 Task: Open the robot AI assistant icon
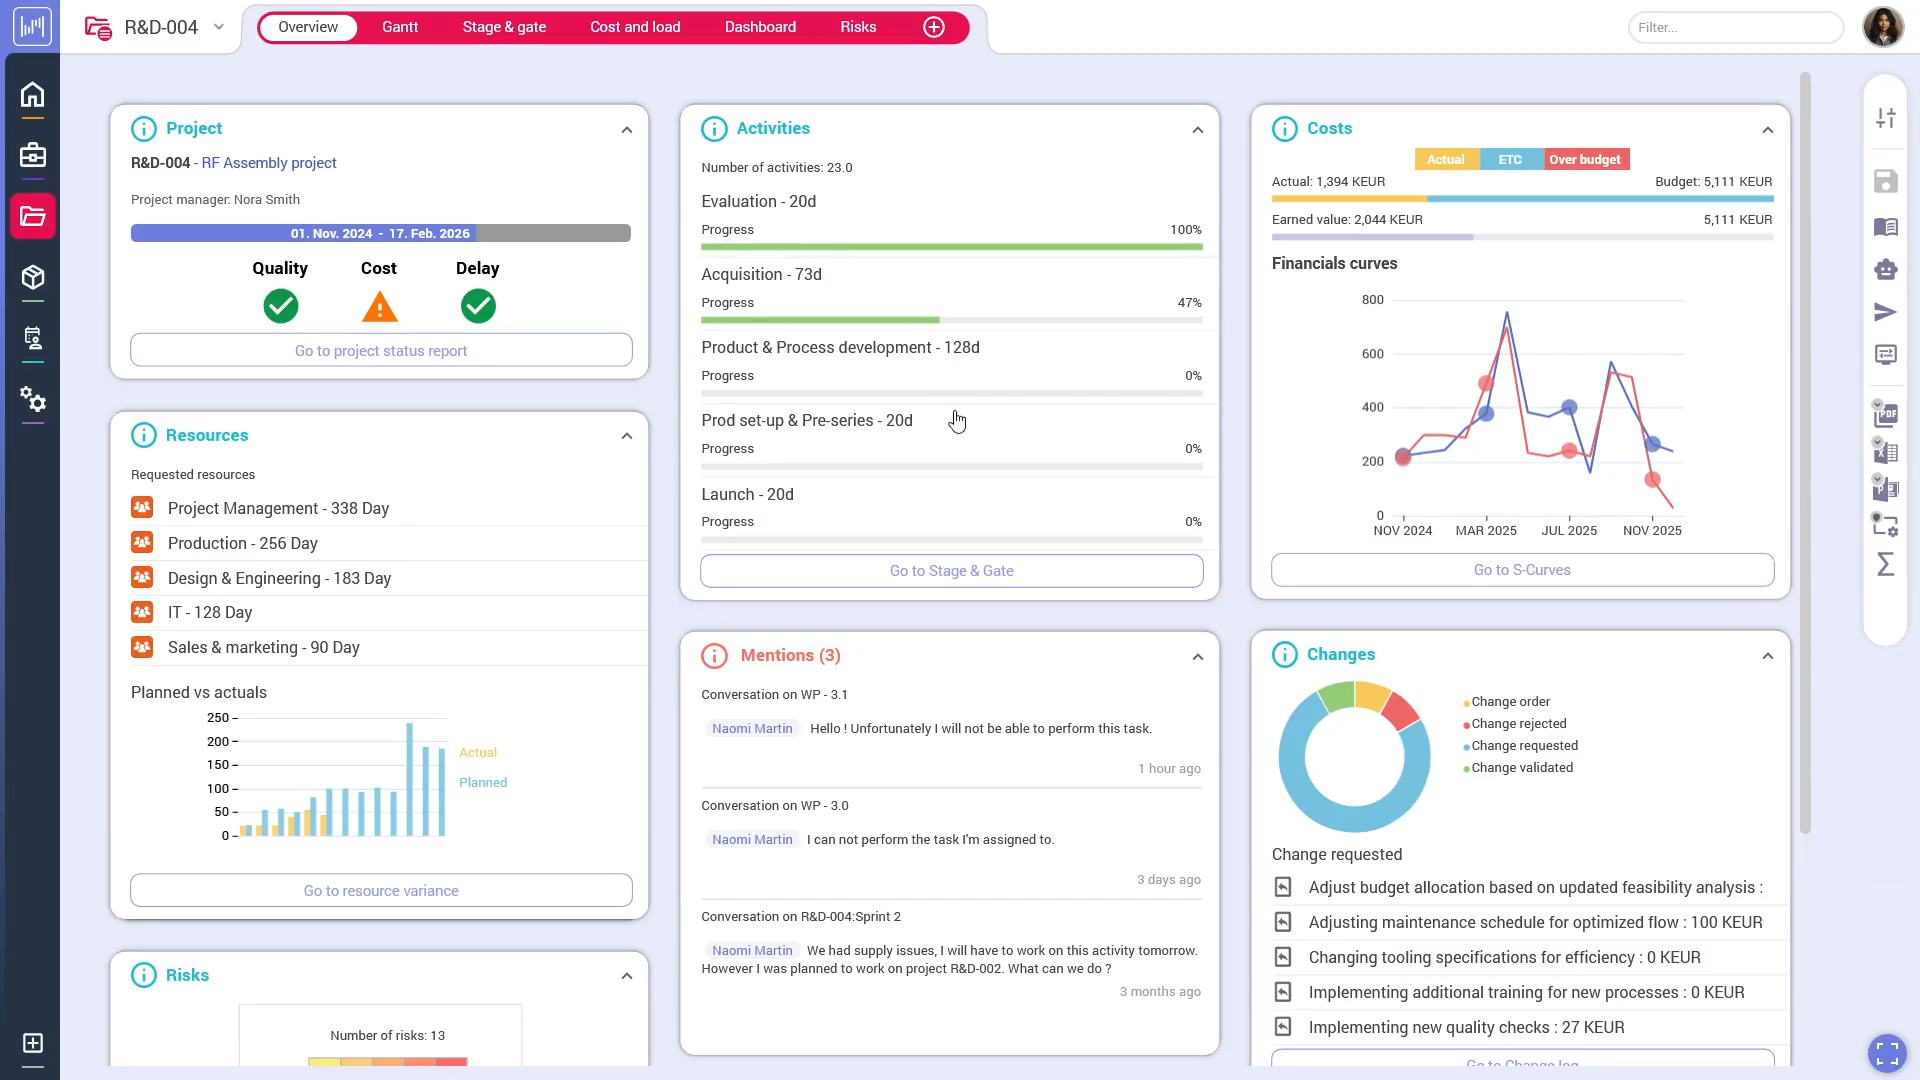click(1887, 269)
